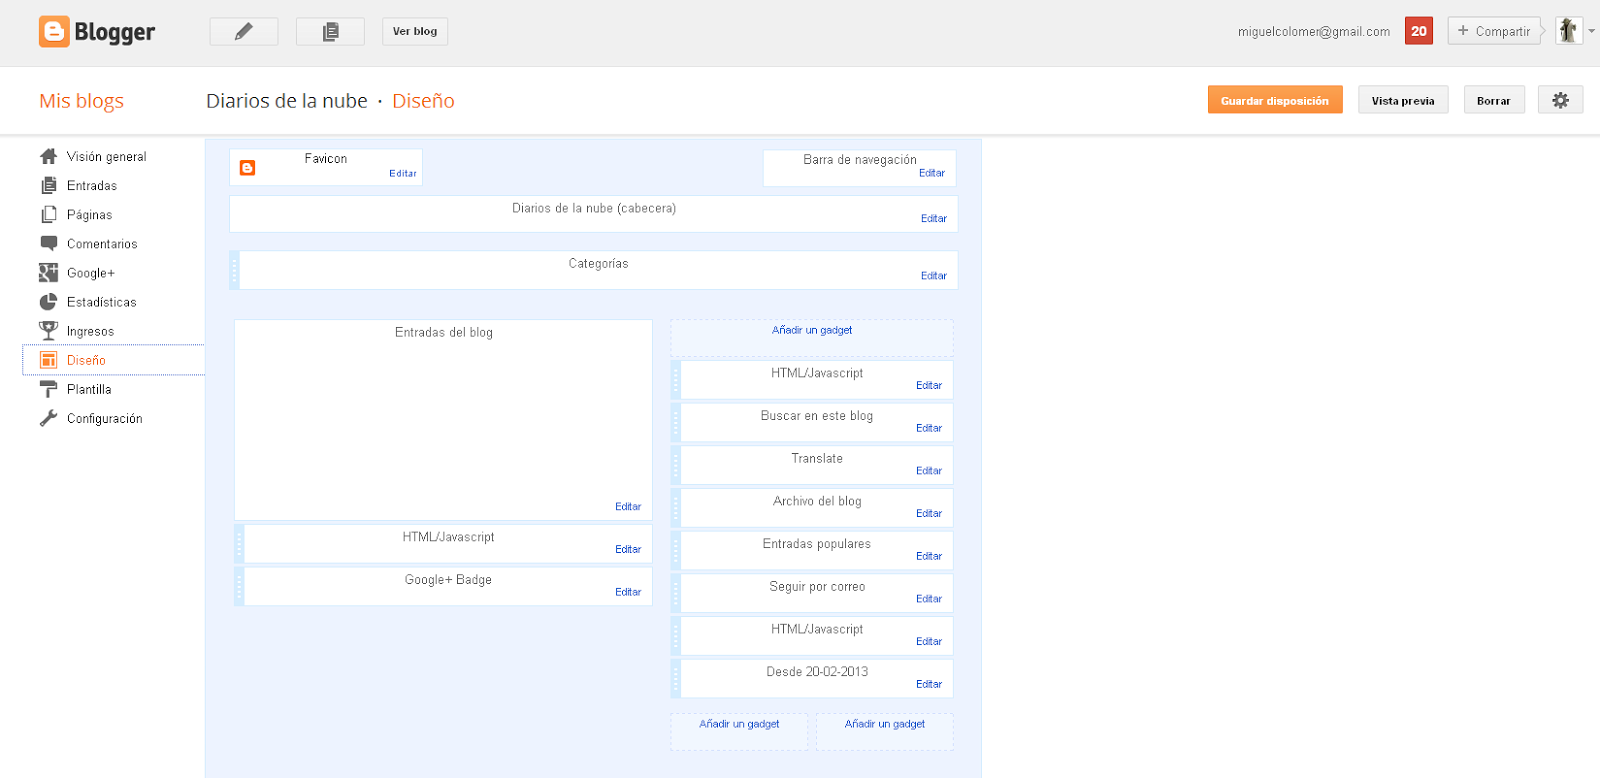Image resolution: width=1600 pixels, height=778 pixels.
Task: Click the drag handle of Categorías gadget
Action: coord(235,270)
